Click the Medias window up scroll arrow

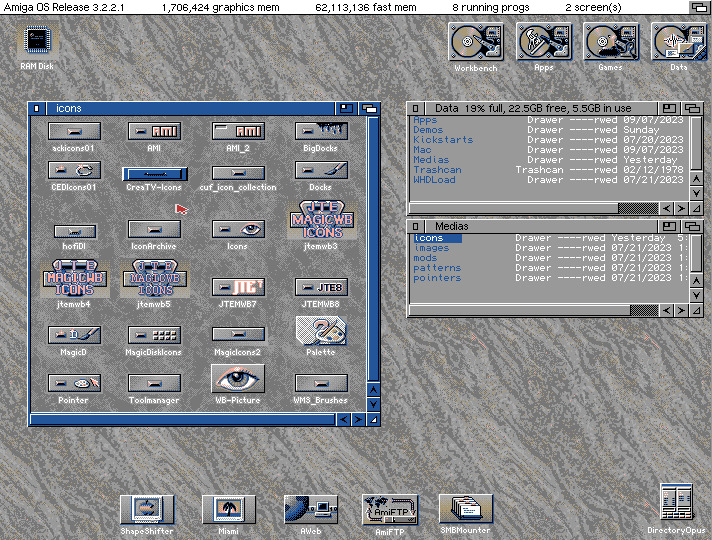pos(697,281)
